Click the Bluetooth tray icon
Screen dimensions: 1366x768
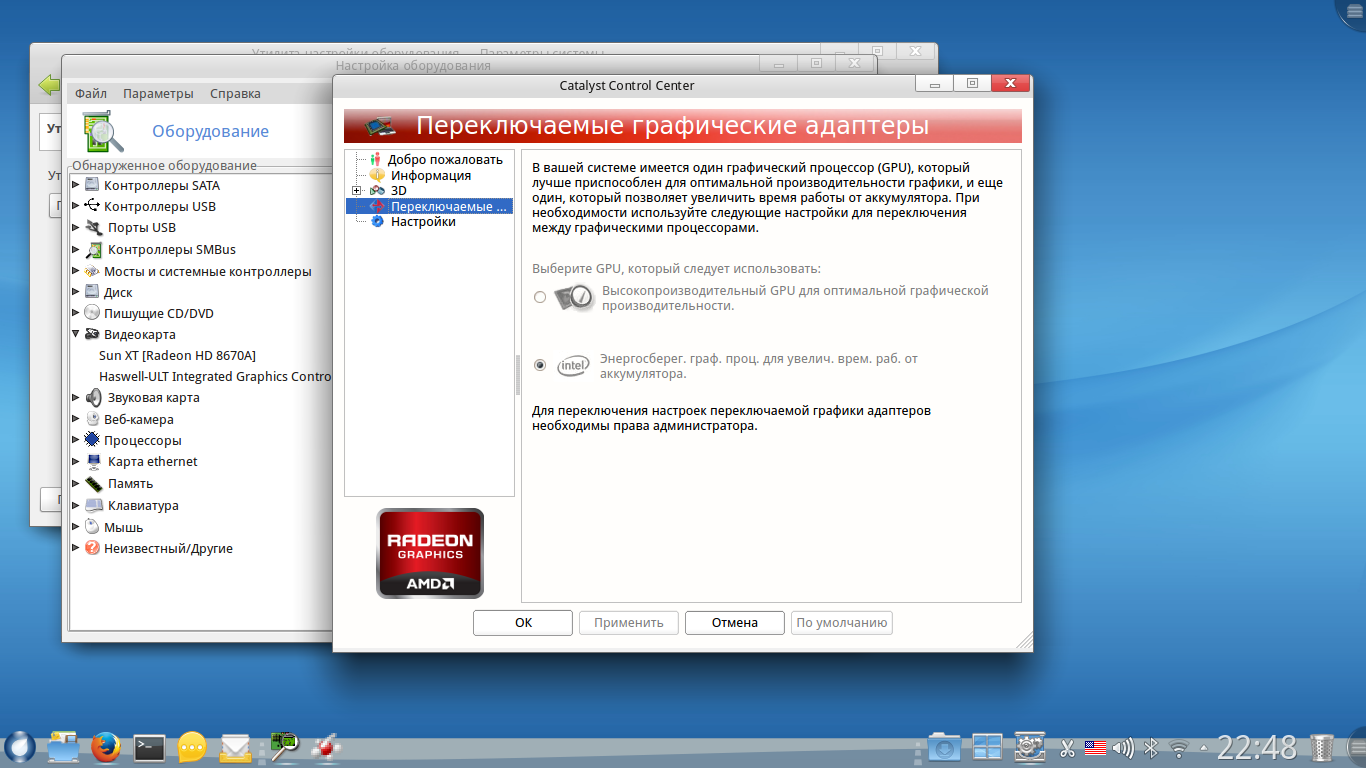(1151, 747)
